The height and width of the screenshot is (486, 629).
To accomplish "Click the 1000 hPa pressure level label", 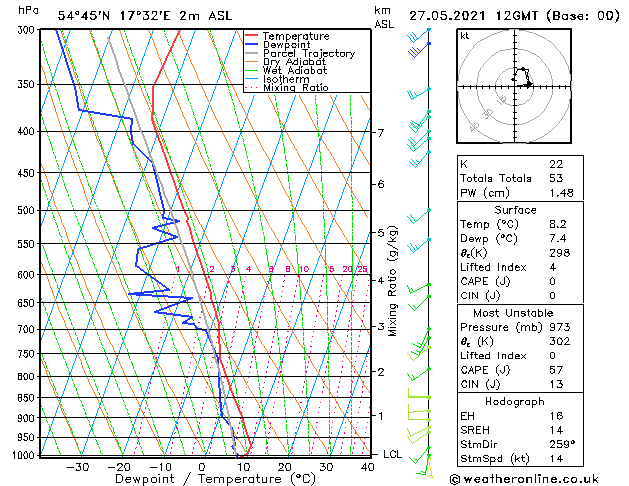I will tap(25, 455).
